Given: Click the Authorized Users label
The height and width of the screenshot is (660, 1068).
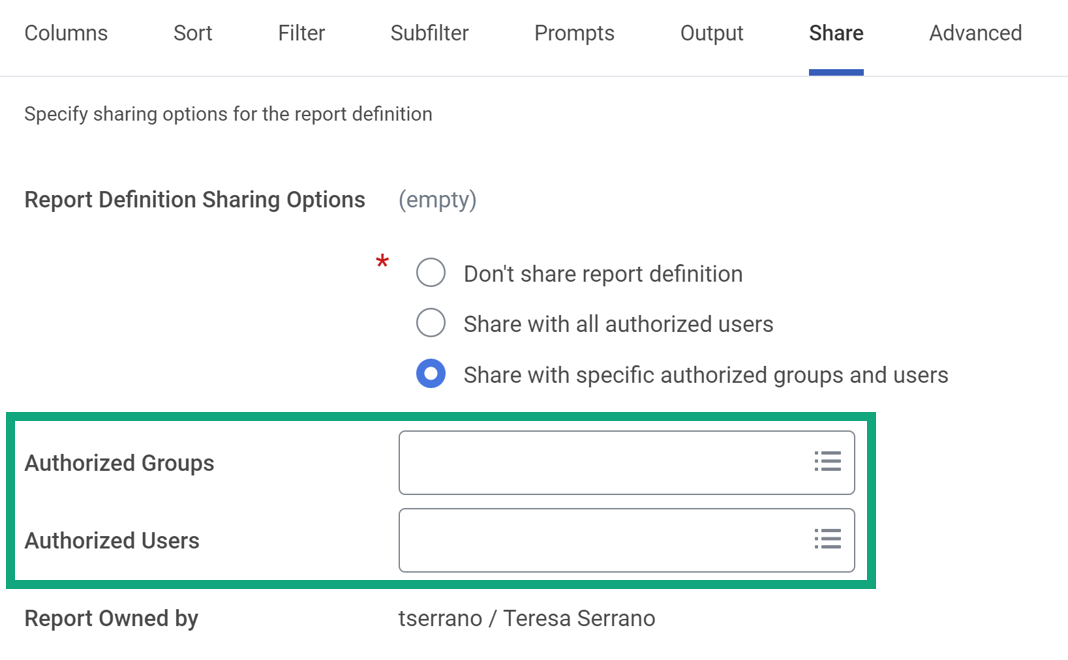Looking at the screenshot, I should [112, 541].
